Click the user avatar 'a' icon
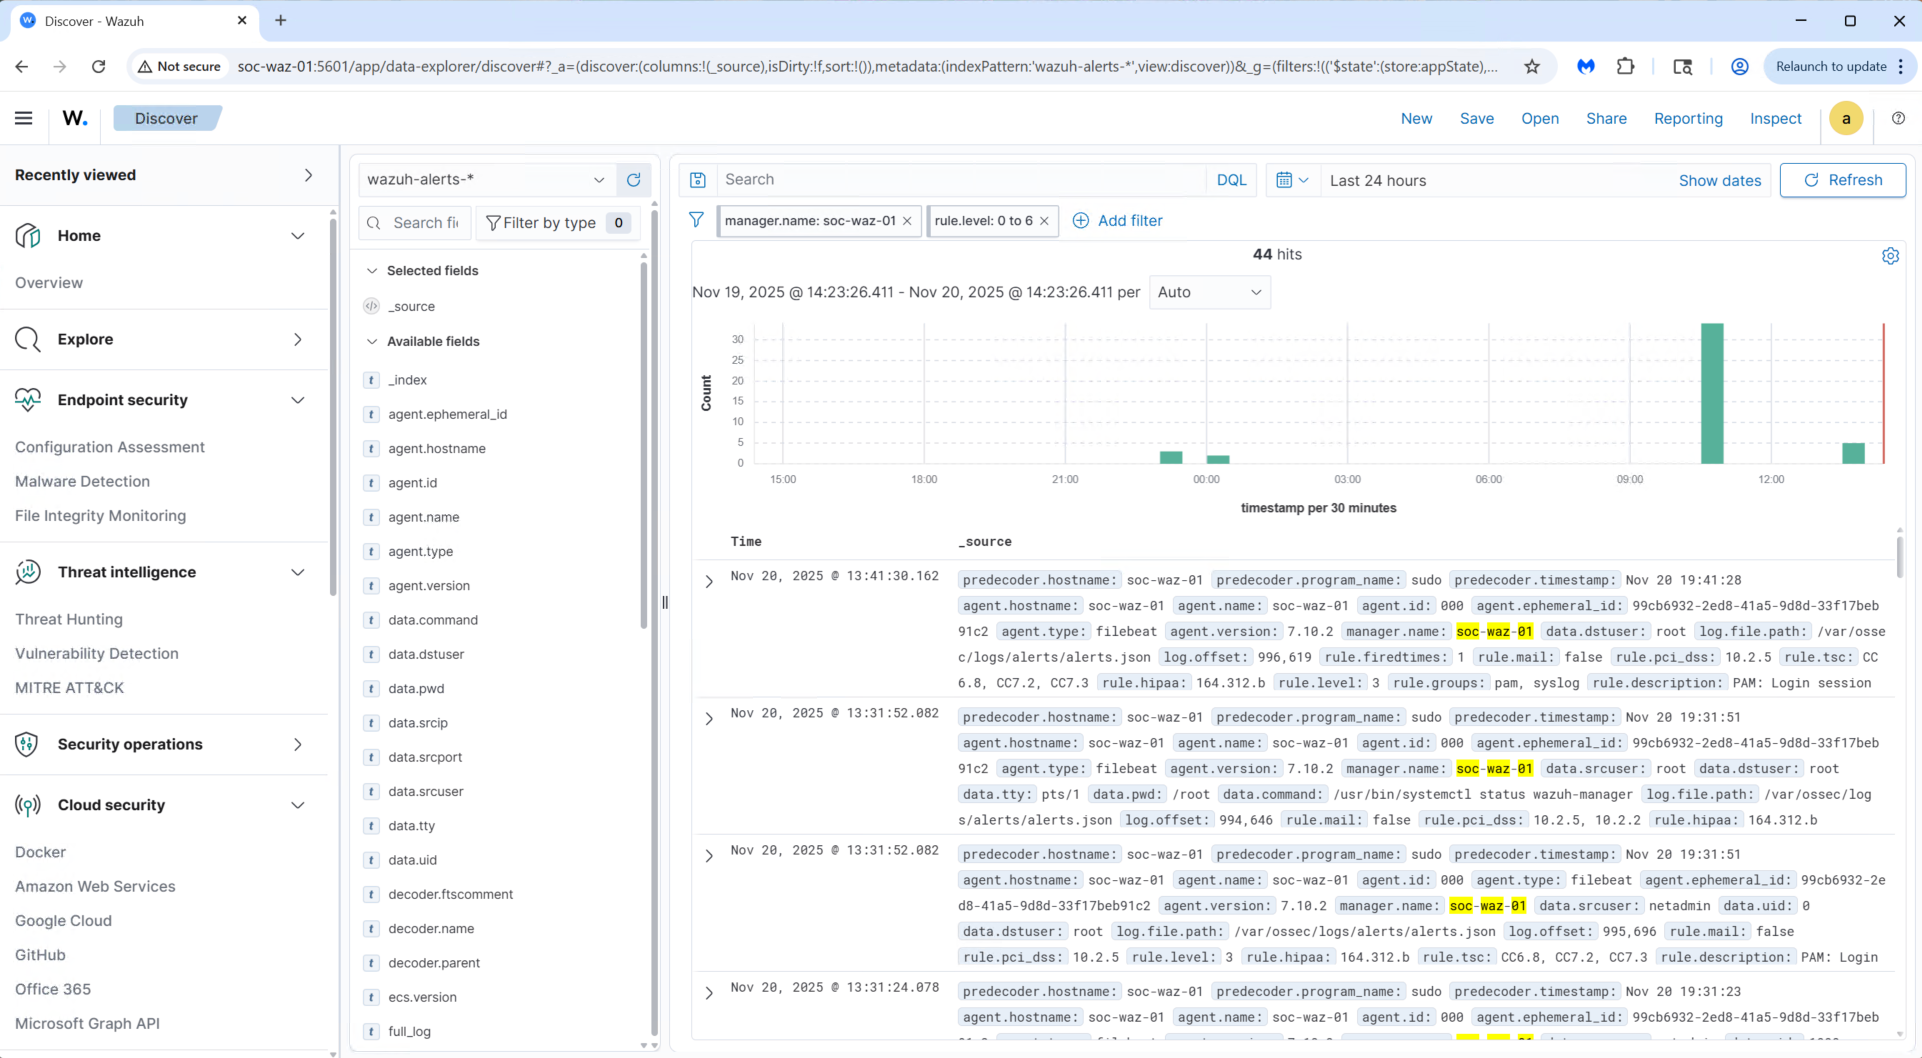1922x1058 pixels. point(1845,118)
